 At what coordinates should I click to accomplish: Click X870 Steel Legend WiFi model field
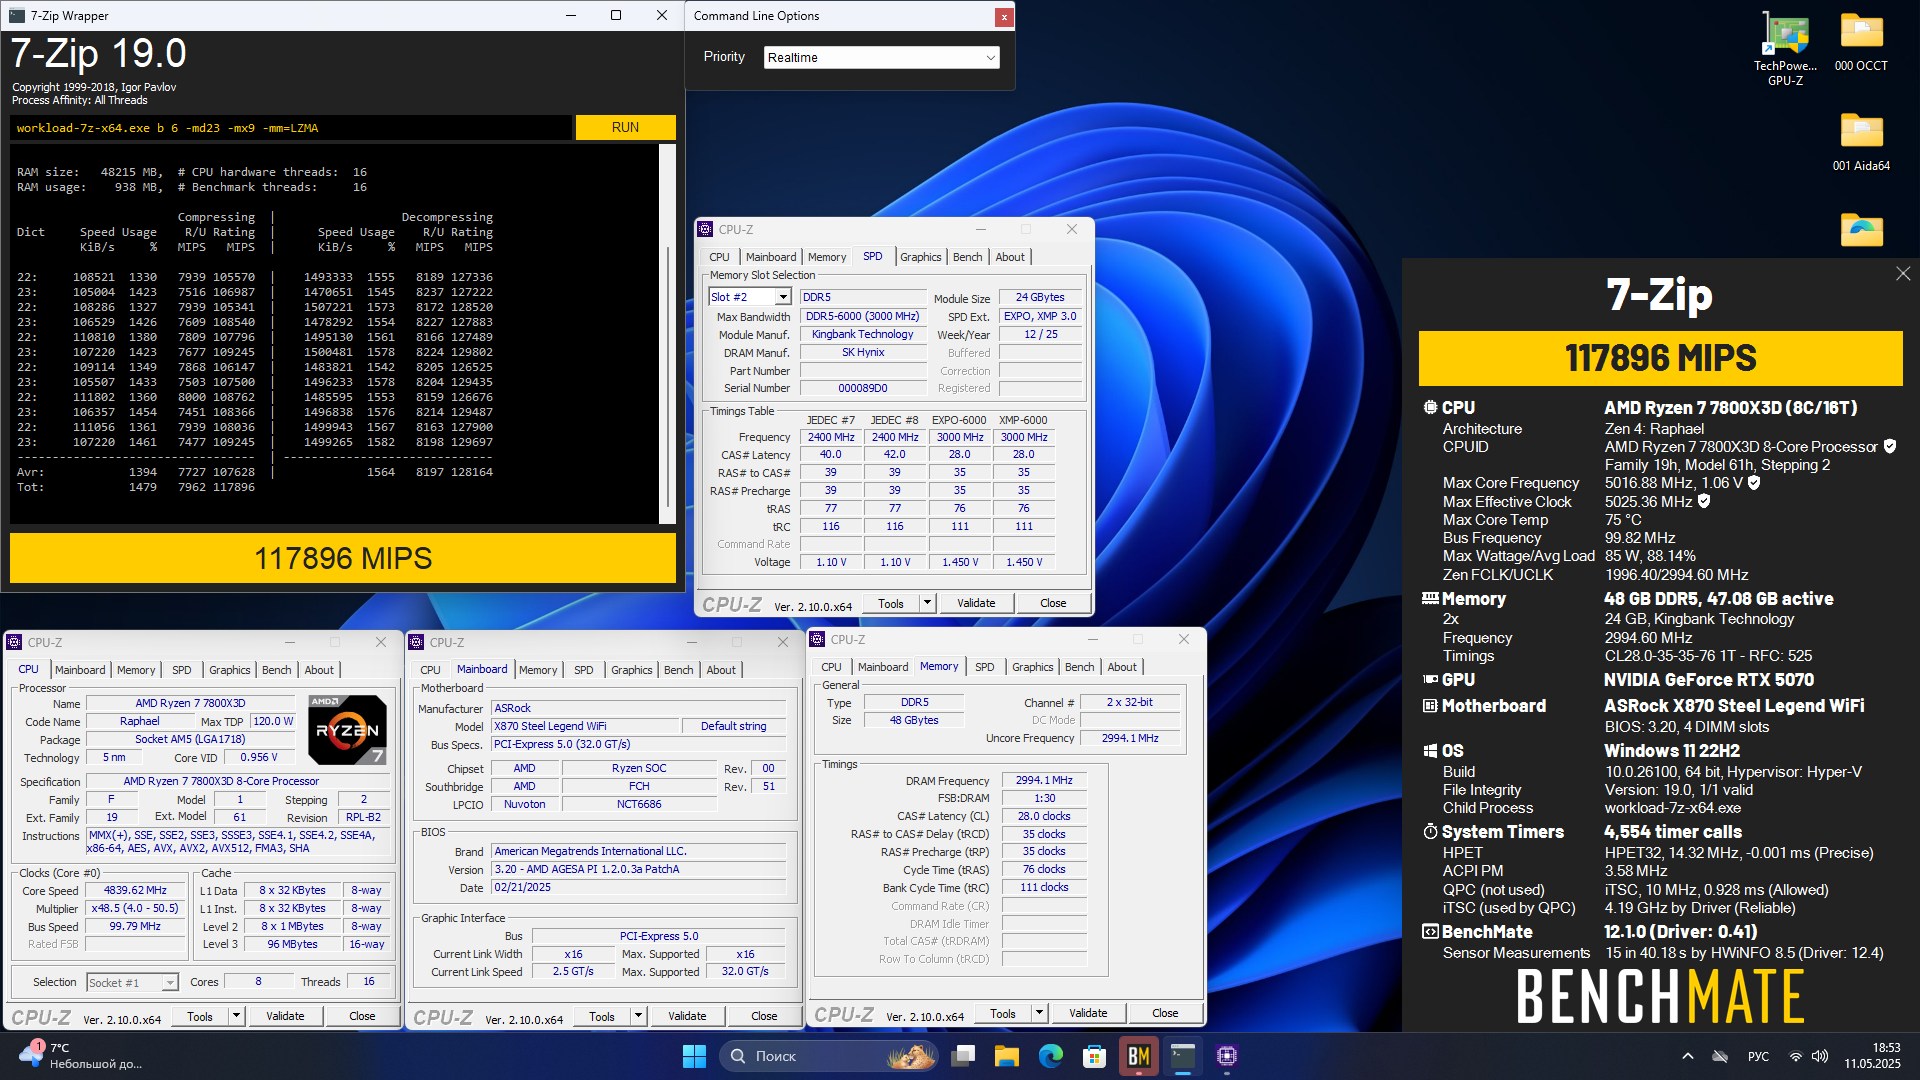pos(585,726)
